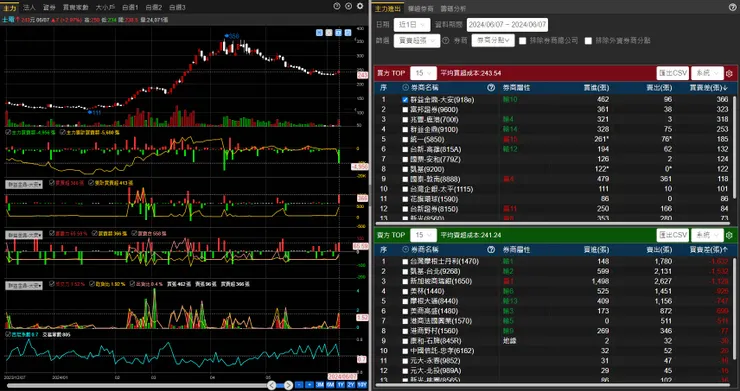
Task: Click the grey track of chart time slider
Action: tap(137, 385)
